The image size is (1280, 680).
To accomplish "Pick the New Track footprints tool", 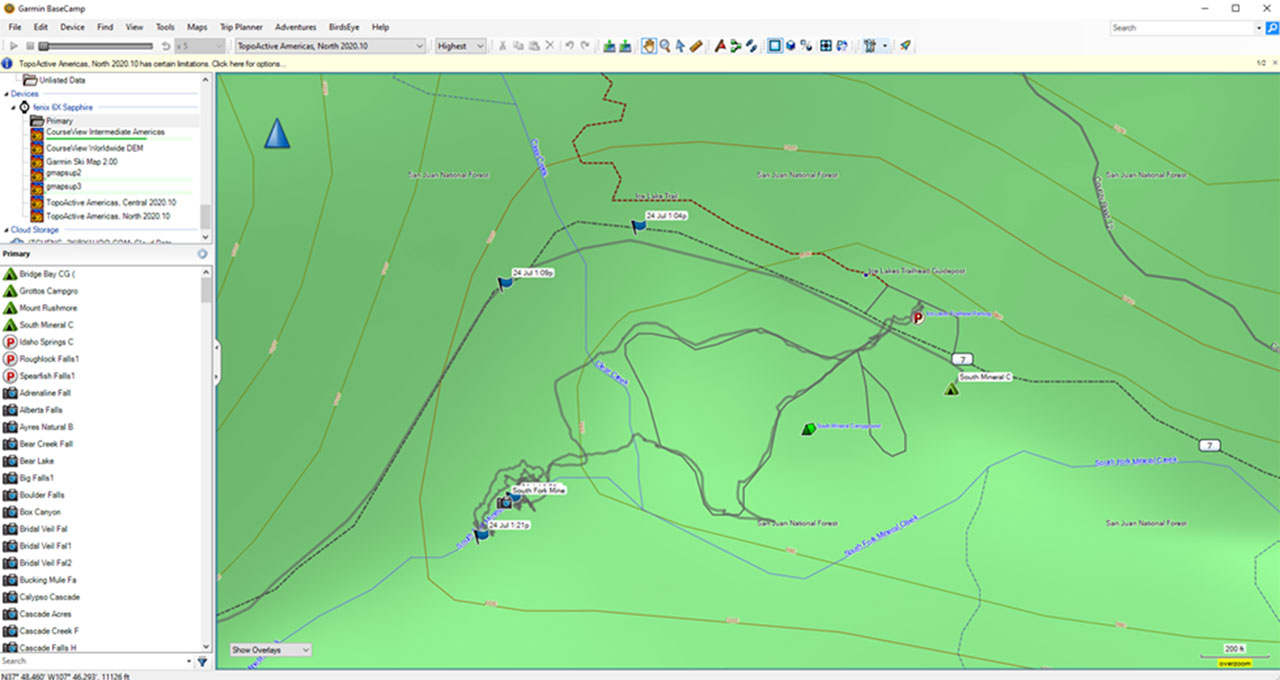I will pyautogui.click(x=751, y=46).
